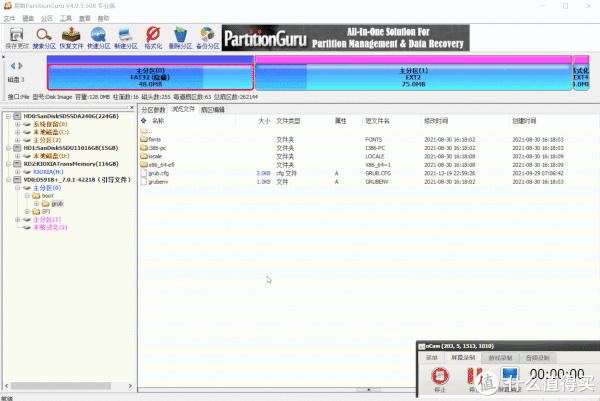This screenshot has width=600, height=401.
Task: Expand the 本地磁盘(C:) partition node
Action: 17,132
